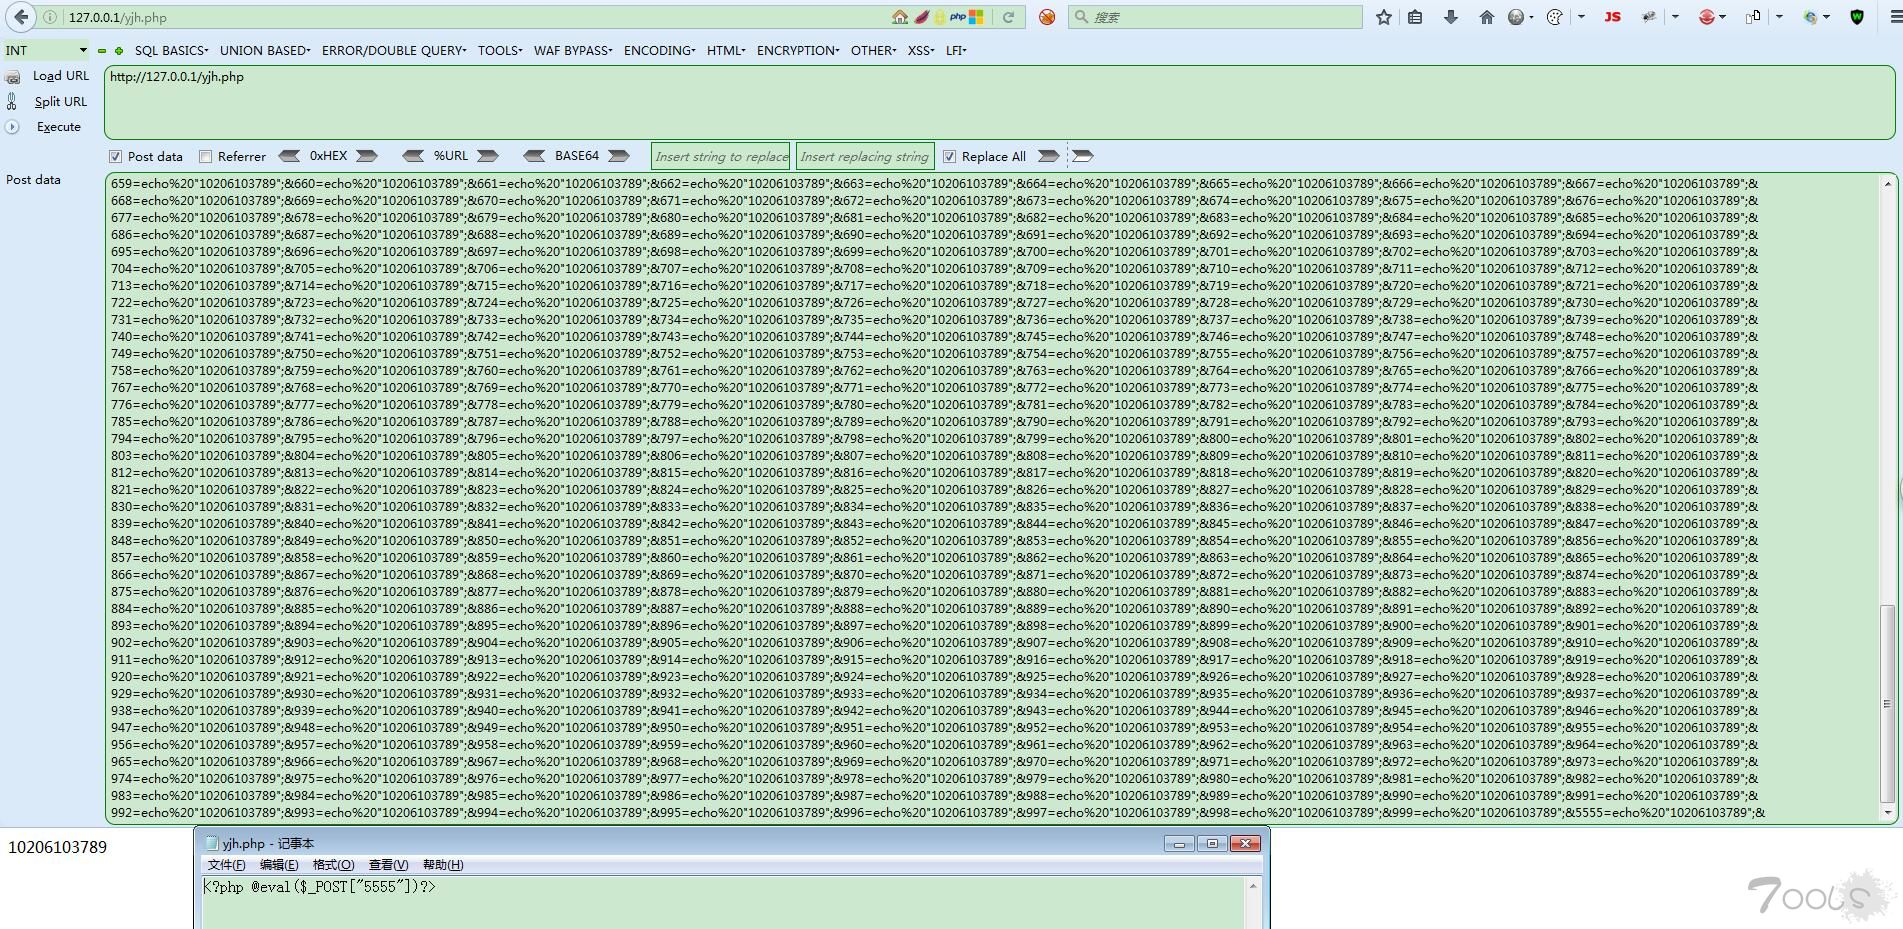The width and height of the screenshot is (1903, 929).
Task: Click the Execute button
Action: 59,127
